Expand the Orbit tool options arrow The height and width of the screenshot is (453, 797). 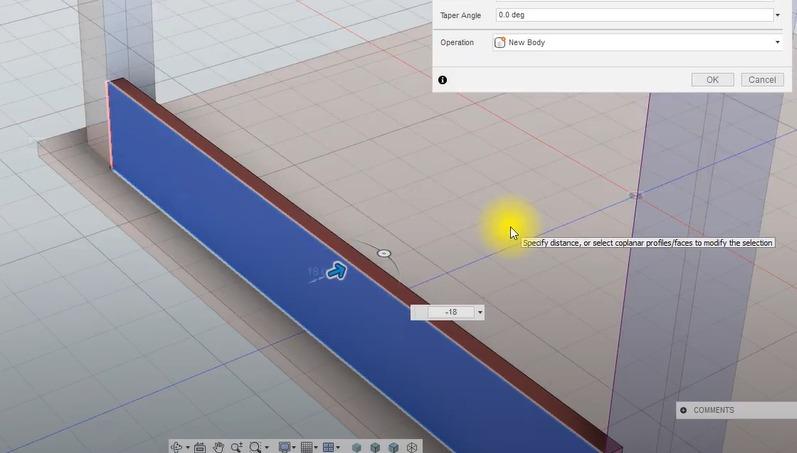tap(188, 447)
